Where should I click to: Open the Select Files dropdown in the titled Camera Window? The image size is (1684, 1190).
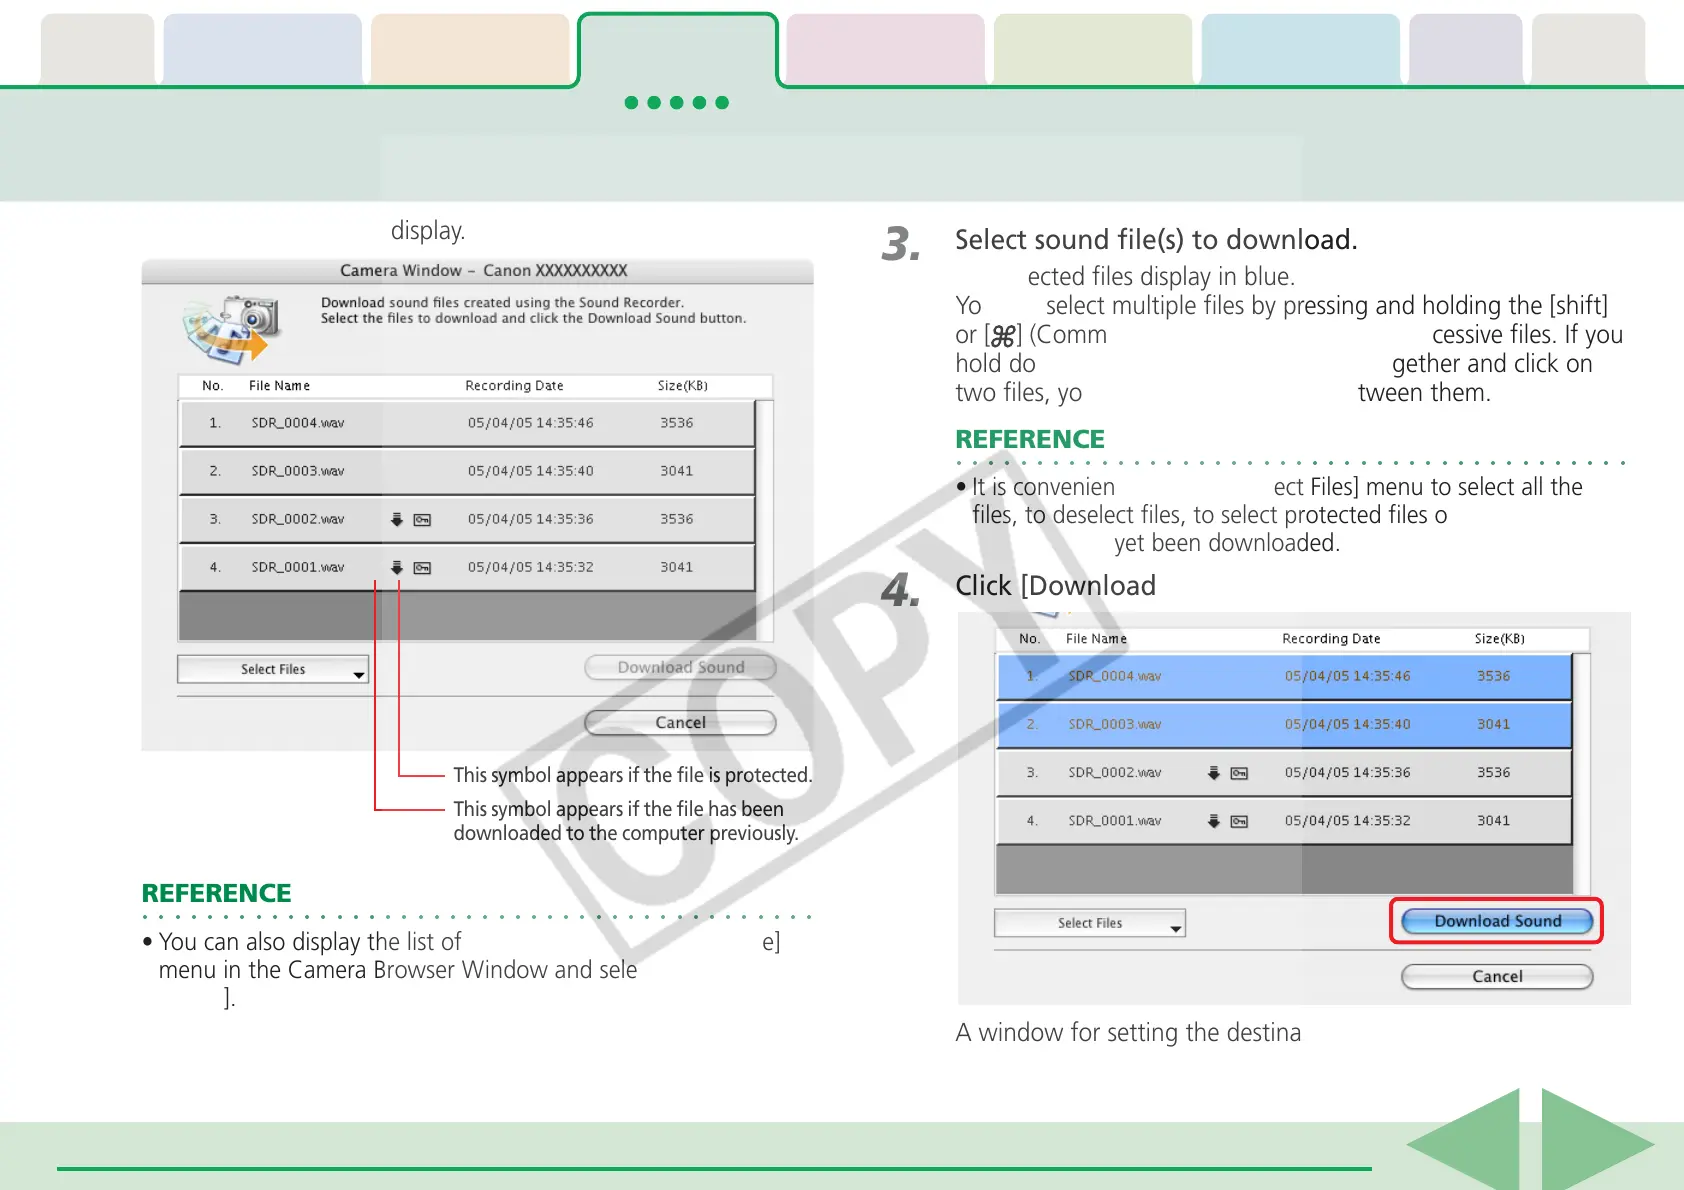click(273, 669)
